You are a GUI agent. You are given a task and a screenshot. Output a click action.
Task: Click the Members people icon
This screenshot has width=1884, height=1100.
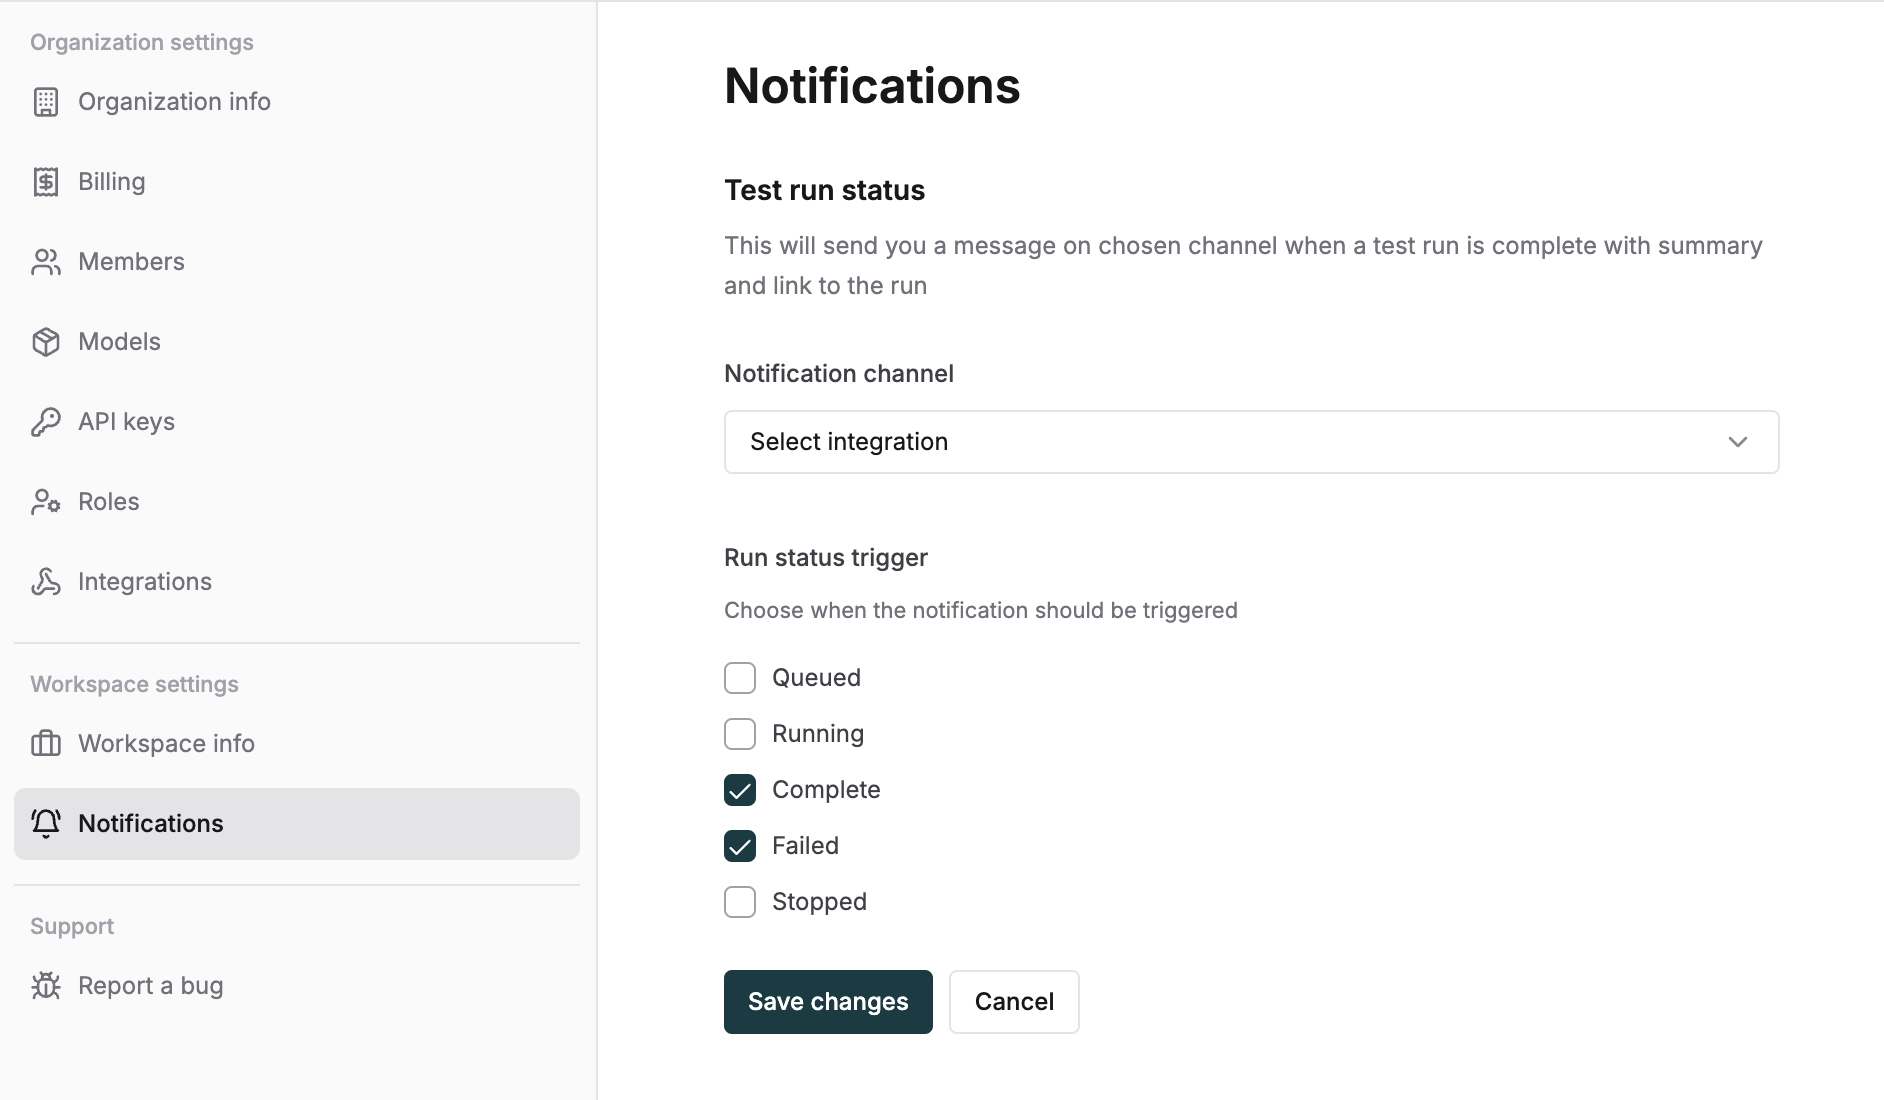tap(47, 261)
